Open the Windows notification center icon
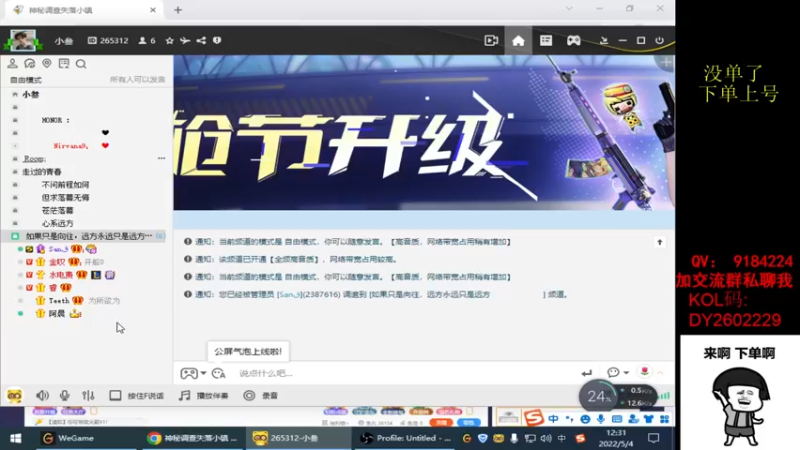This screenshot has width=800, height=450. (x=654, y=438)
